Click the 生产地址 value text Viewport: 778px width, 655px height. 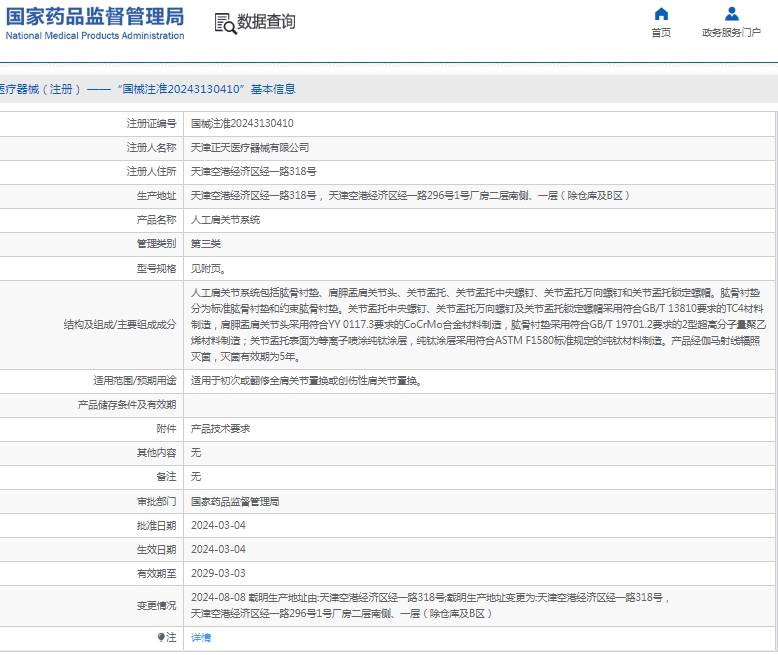pos(410,196)
